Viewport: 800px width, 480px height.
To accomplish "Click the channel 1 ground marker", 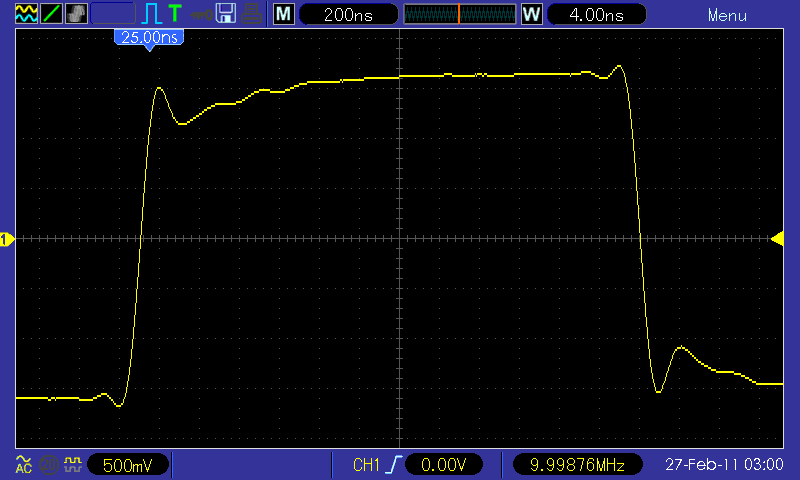I will pos(7,239).
